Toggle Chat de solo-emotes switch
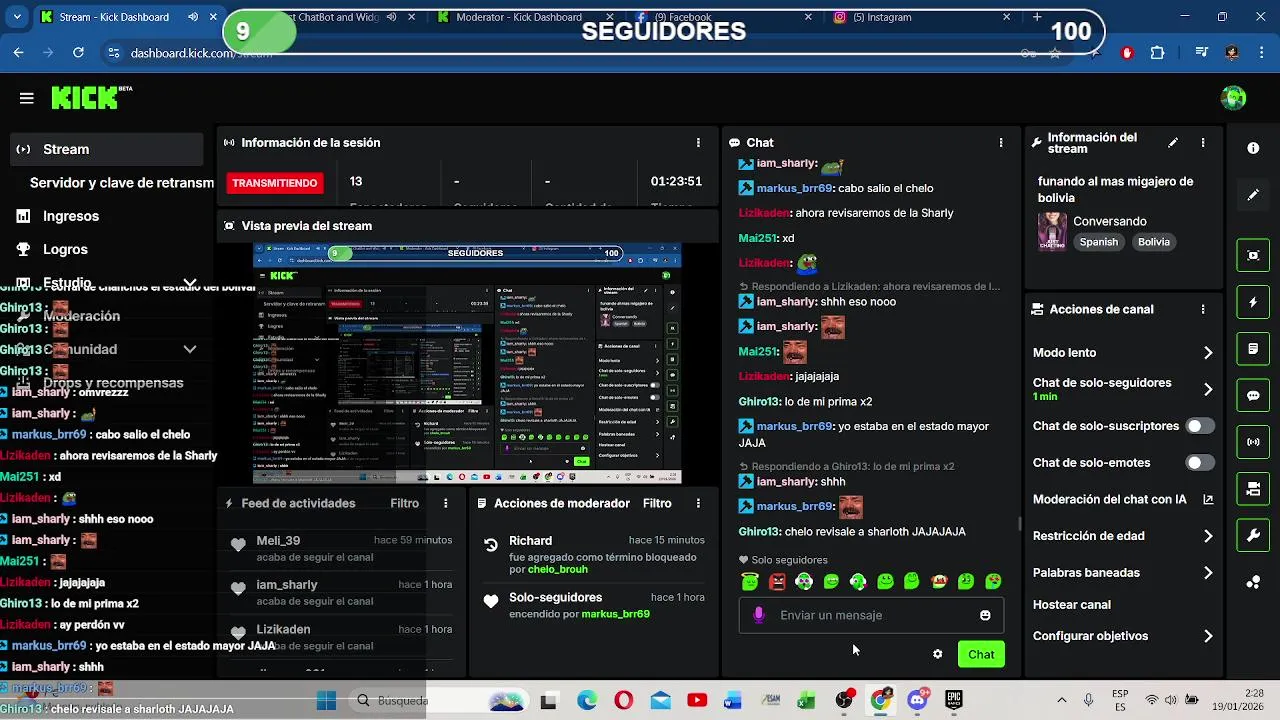This screenshot has height=720, width=1280. (x=1199, y=463)
